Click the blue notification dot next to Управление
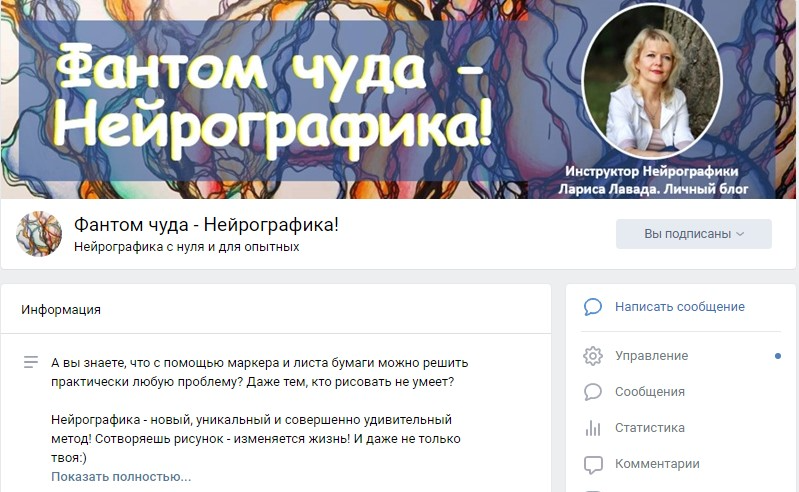 coord(778,356)
